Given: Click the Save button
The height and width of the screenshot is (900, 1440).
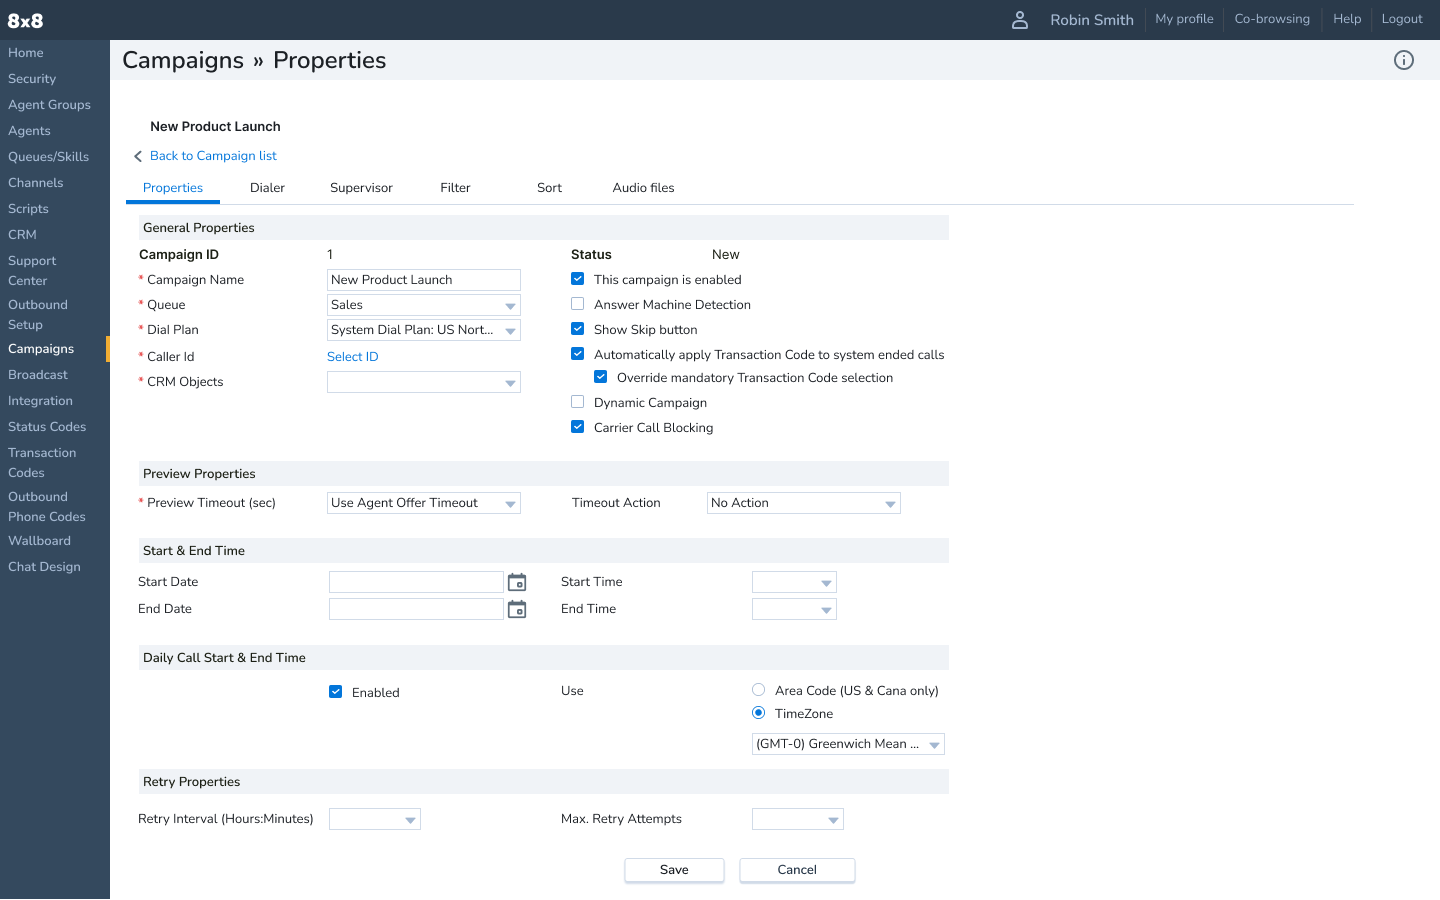Looking at the screenshot, I should tap(674, 870).
